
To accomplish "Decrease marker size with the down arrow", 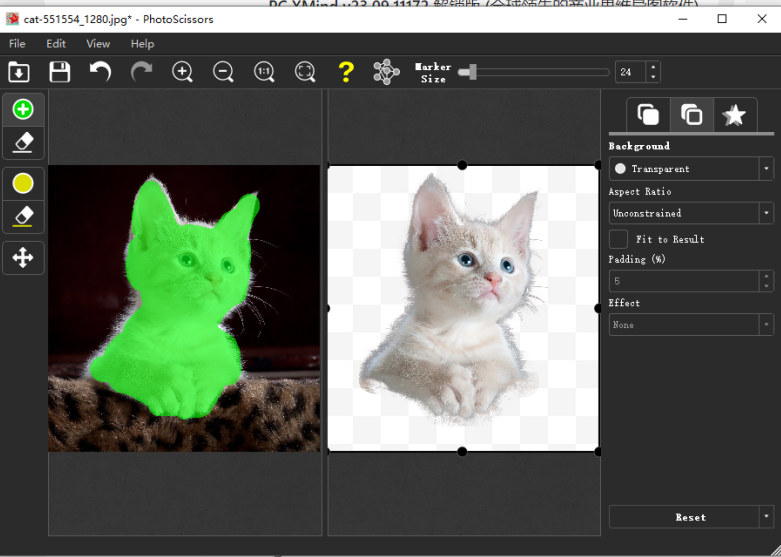I will [x=653, y=77].
